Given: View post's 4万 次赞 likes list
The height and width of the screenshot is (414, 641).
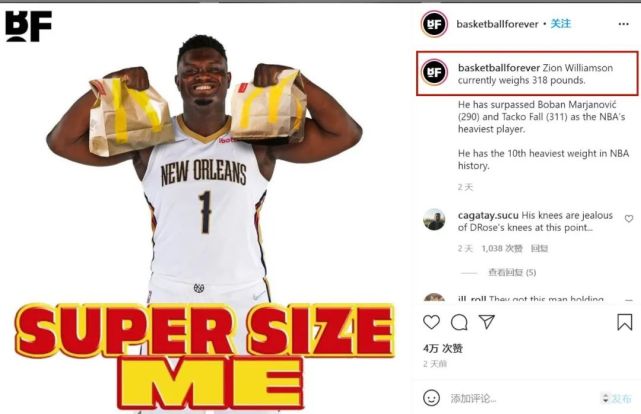Looking at the screenshot, I should [x=443, y=348].
